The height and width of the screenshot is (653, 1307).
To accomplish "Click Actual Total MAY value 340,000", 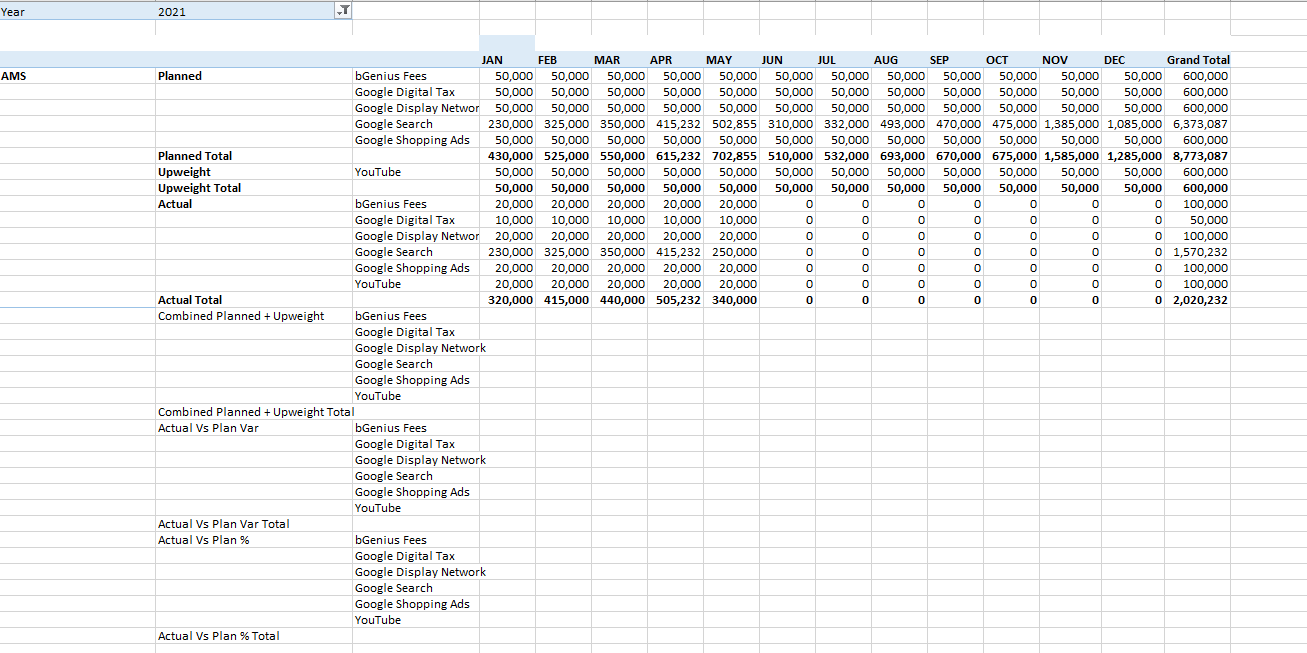I will [734, 300].
